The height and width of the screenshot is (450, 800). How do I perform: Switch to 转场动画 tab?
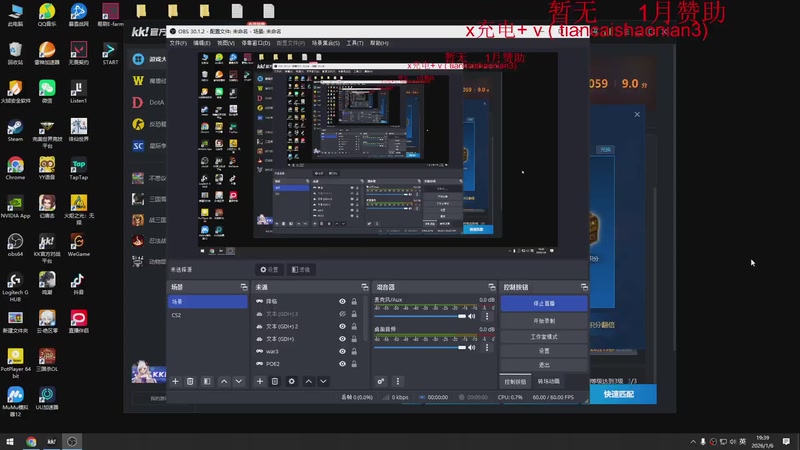(548, 382)
